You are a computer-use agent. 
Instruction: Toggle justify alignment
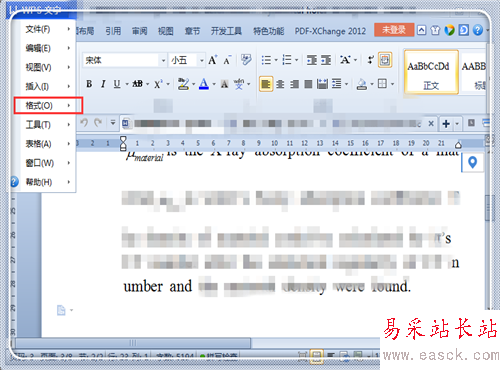click(x=308, y=84)
